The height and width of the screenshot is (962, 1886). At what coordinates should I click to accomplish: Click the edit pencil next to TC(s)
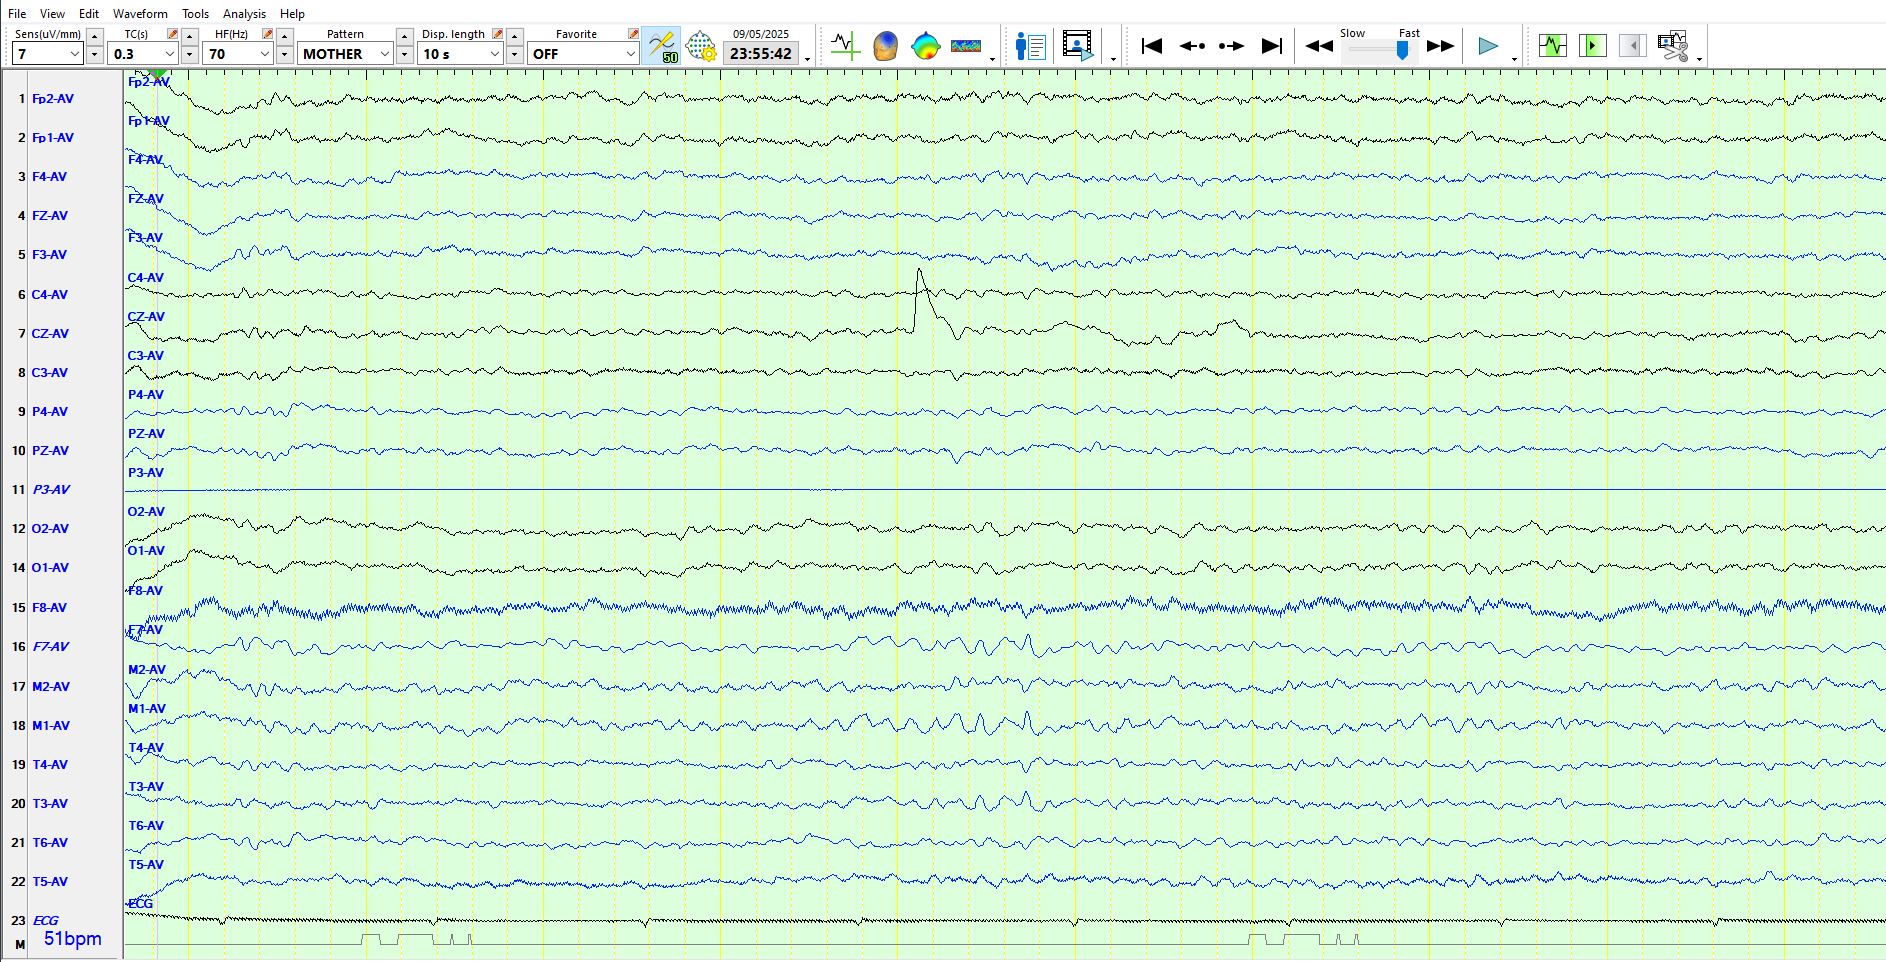point(172,34)
